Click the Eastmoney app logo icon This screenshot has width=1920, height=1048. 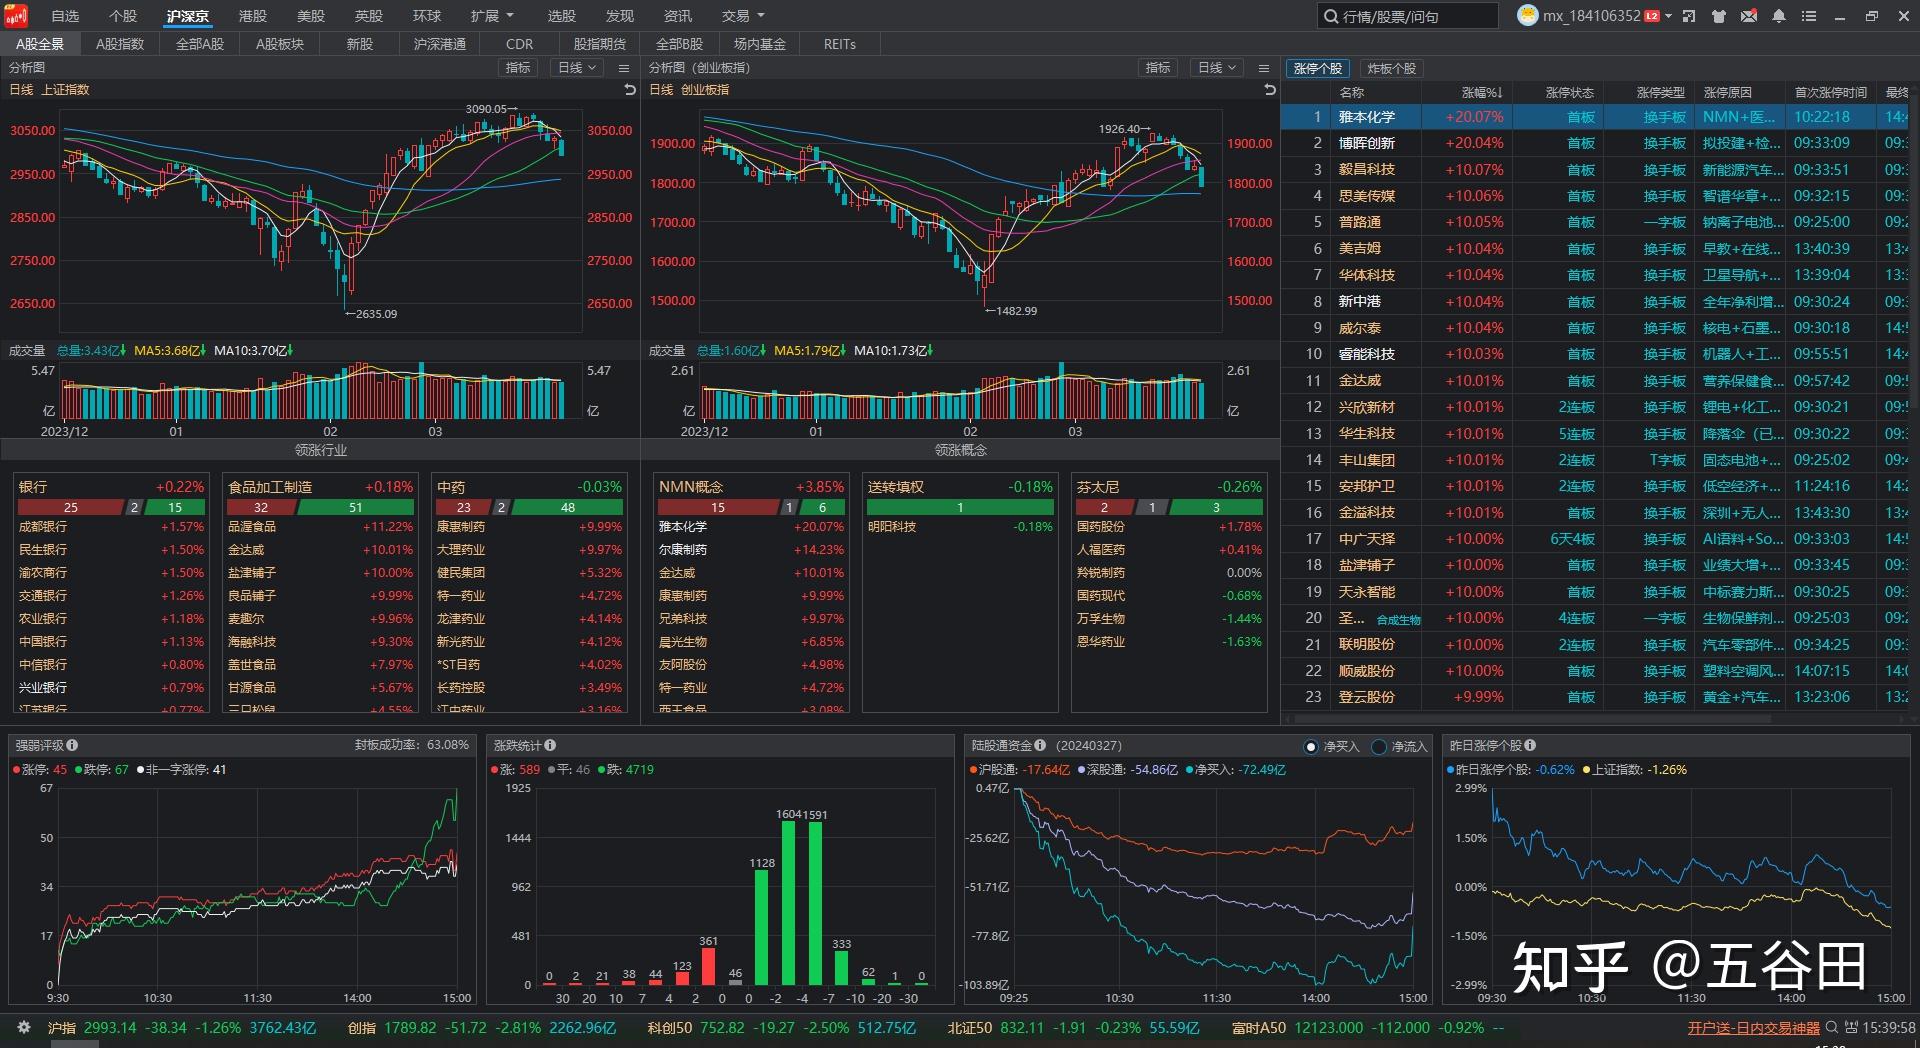coord(16,16)
